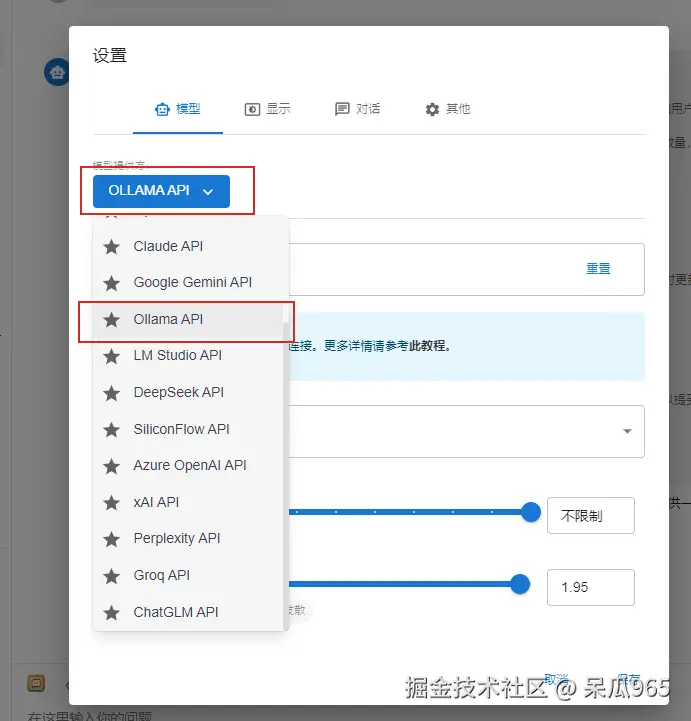Click the star icon beside SiliconFlow API
Viewport: 691px width, 721px height.
tap(111, 429)
